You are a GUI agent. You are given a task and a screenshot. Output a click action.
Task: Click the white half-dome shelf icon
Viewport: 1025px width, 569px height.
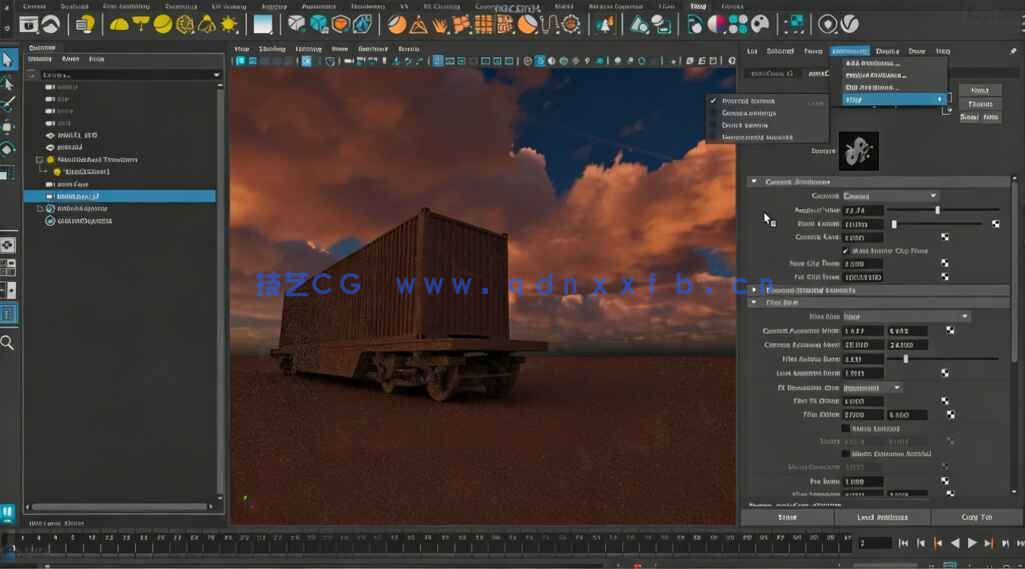(x=51, y=25)
